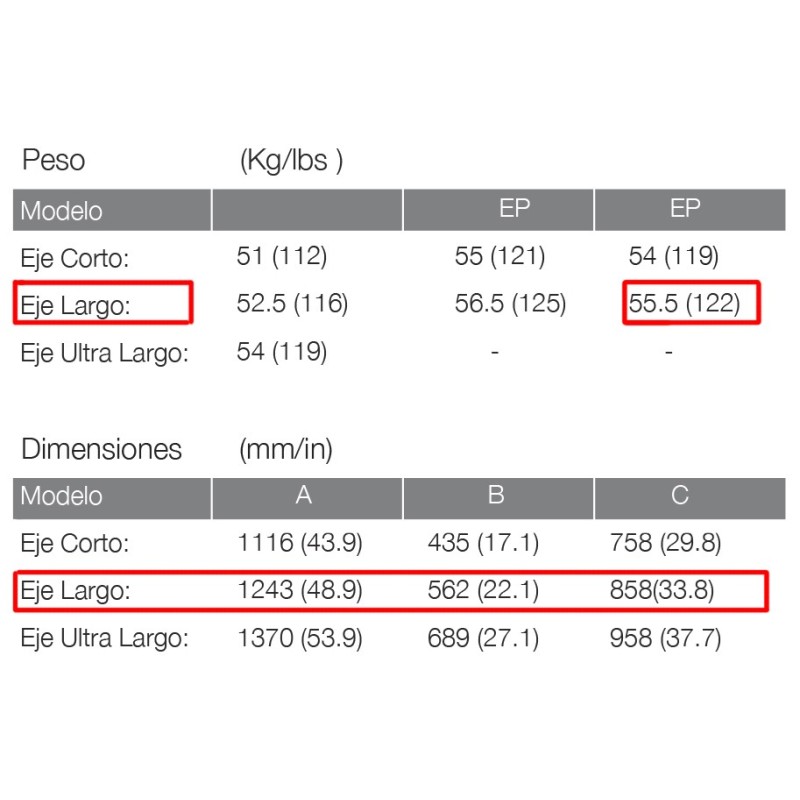Select the Modelo header in Dimensiones table

61,496
